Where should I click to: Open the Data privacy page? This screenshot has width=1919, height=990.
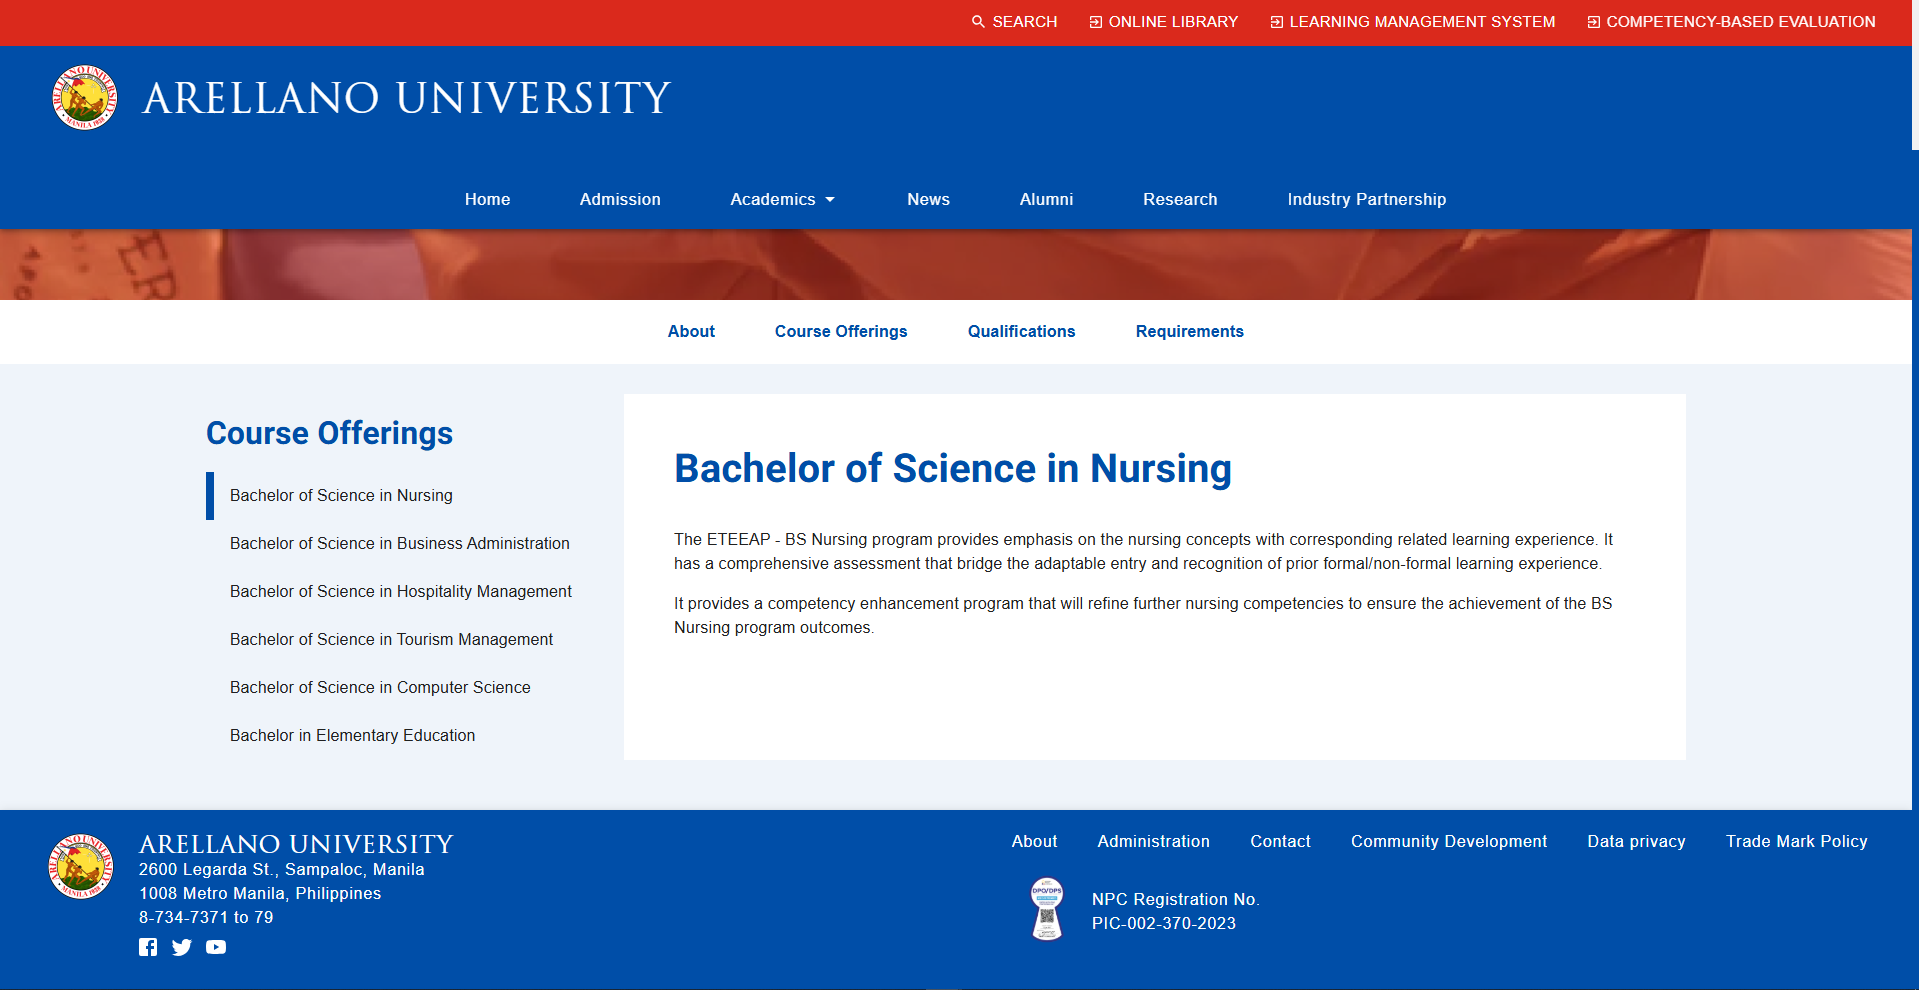click(x=1635, y=841)
